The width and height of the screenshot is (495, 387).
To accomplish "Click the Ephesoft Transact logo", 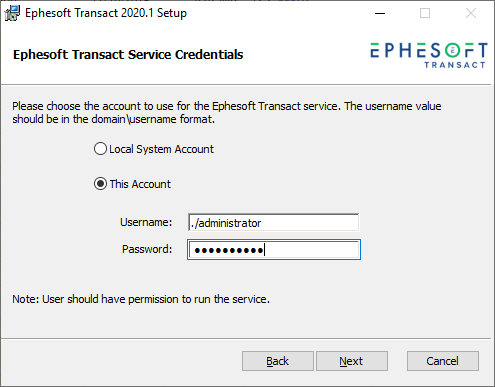I will coord(429,55).
